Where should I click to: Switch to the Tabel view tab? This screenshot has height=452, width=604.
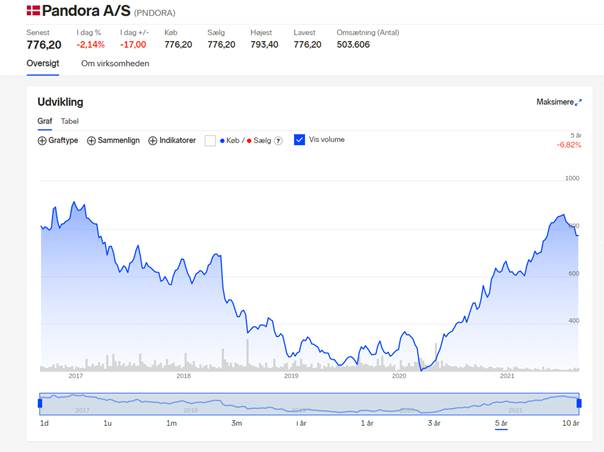(70, 121)
